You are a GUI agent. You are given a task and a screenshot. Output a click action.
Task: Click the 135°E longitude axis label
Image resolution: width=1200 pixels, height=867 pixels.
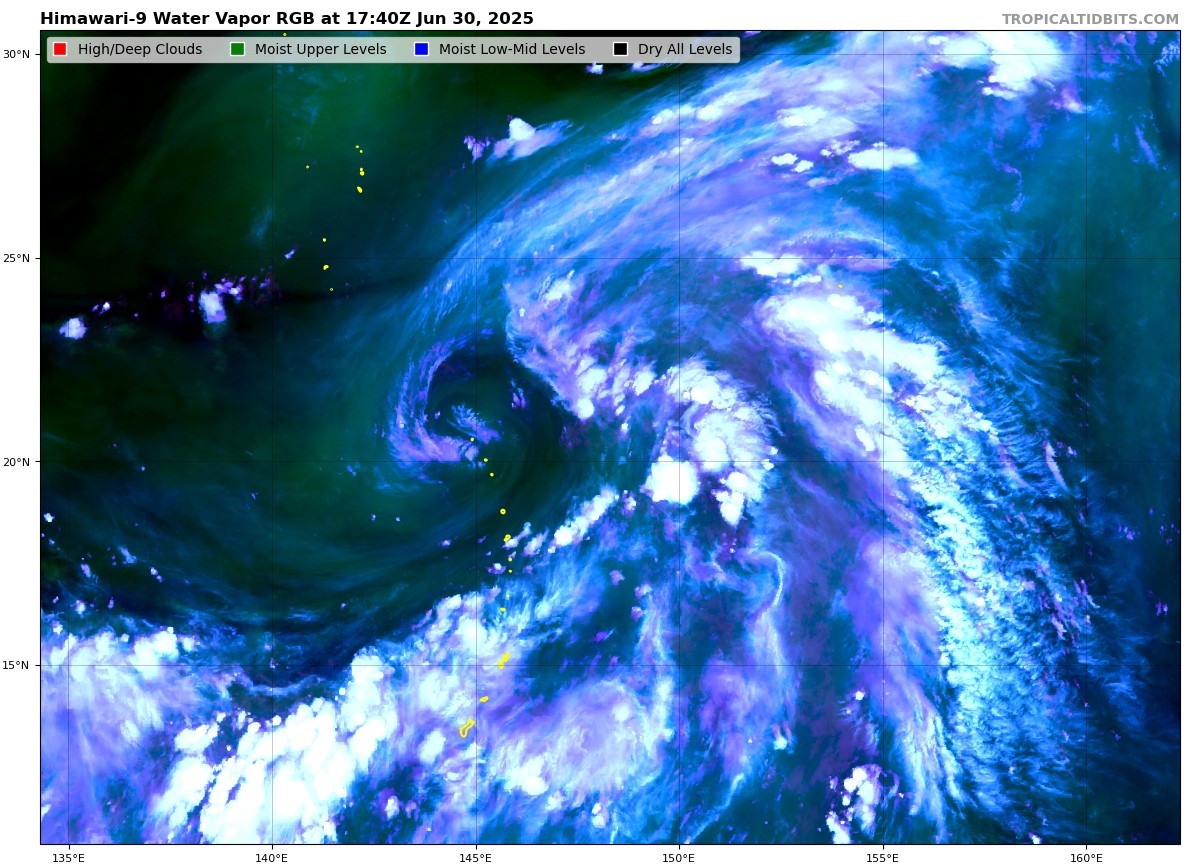tap(68, 857)
